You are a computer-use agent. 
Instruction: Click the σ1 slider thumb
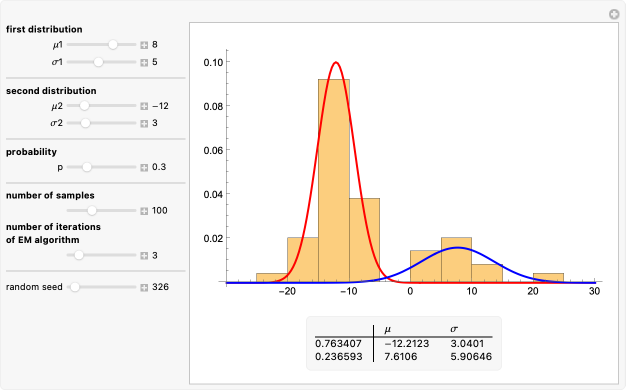tap(98, 62)
